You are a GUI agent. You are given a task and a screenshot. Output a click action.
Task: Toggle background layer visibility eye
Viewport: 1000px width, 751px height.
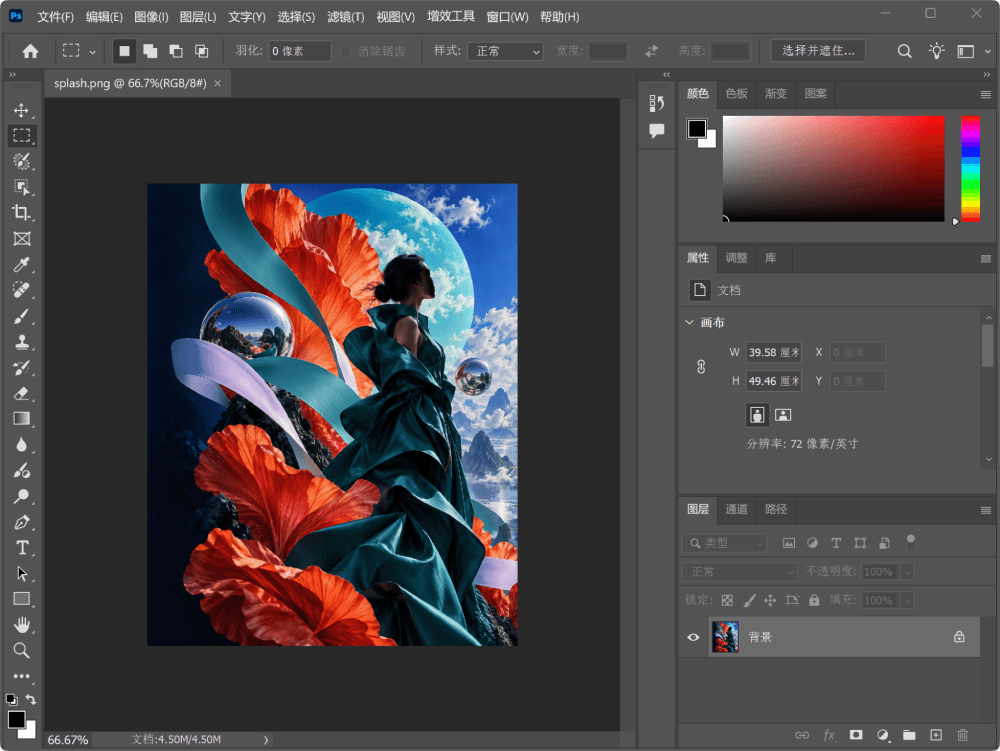[x=693, y=637]
